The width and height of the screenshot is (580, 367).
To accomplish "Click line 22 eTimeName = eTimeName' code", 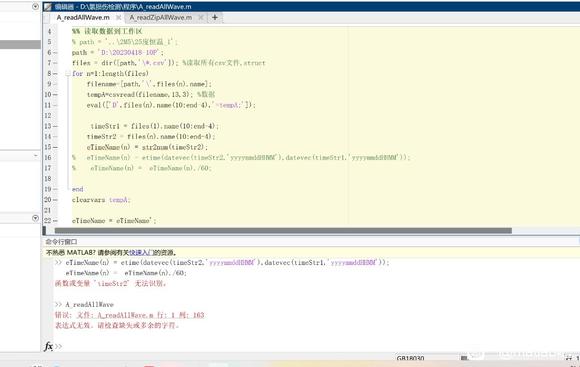I will 114,221.
